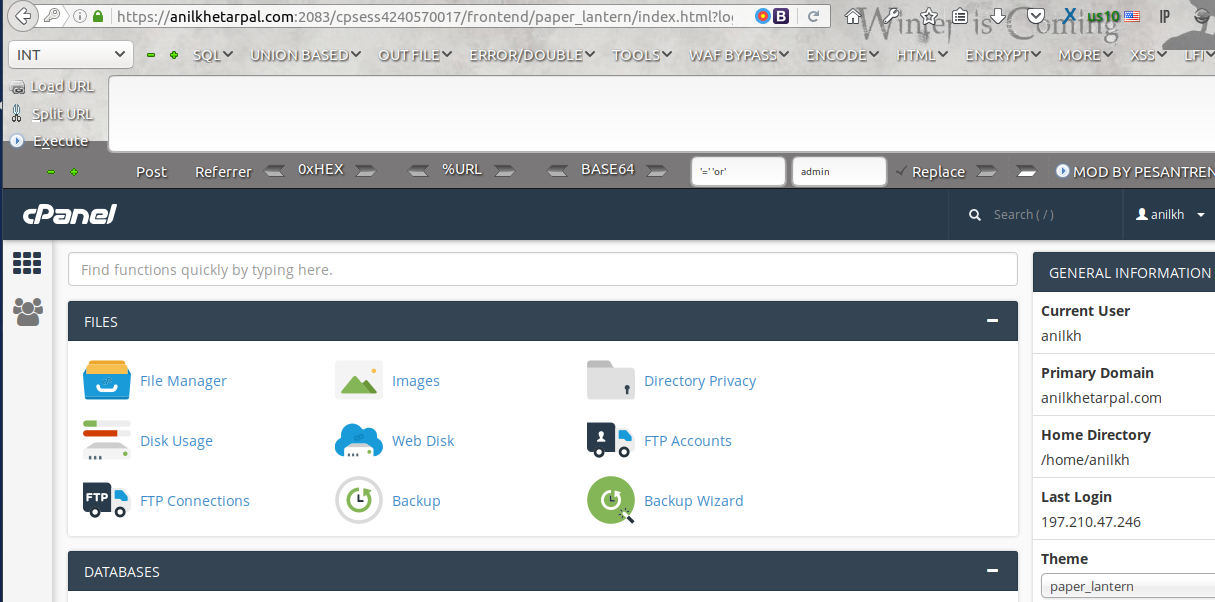Screen dimensions: 1215x602
Task: Open the FTP Accounts truck icon
Action: [x=611, y=441]
